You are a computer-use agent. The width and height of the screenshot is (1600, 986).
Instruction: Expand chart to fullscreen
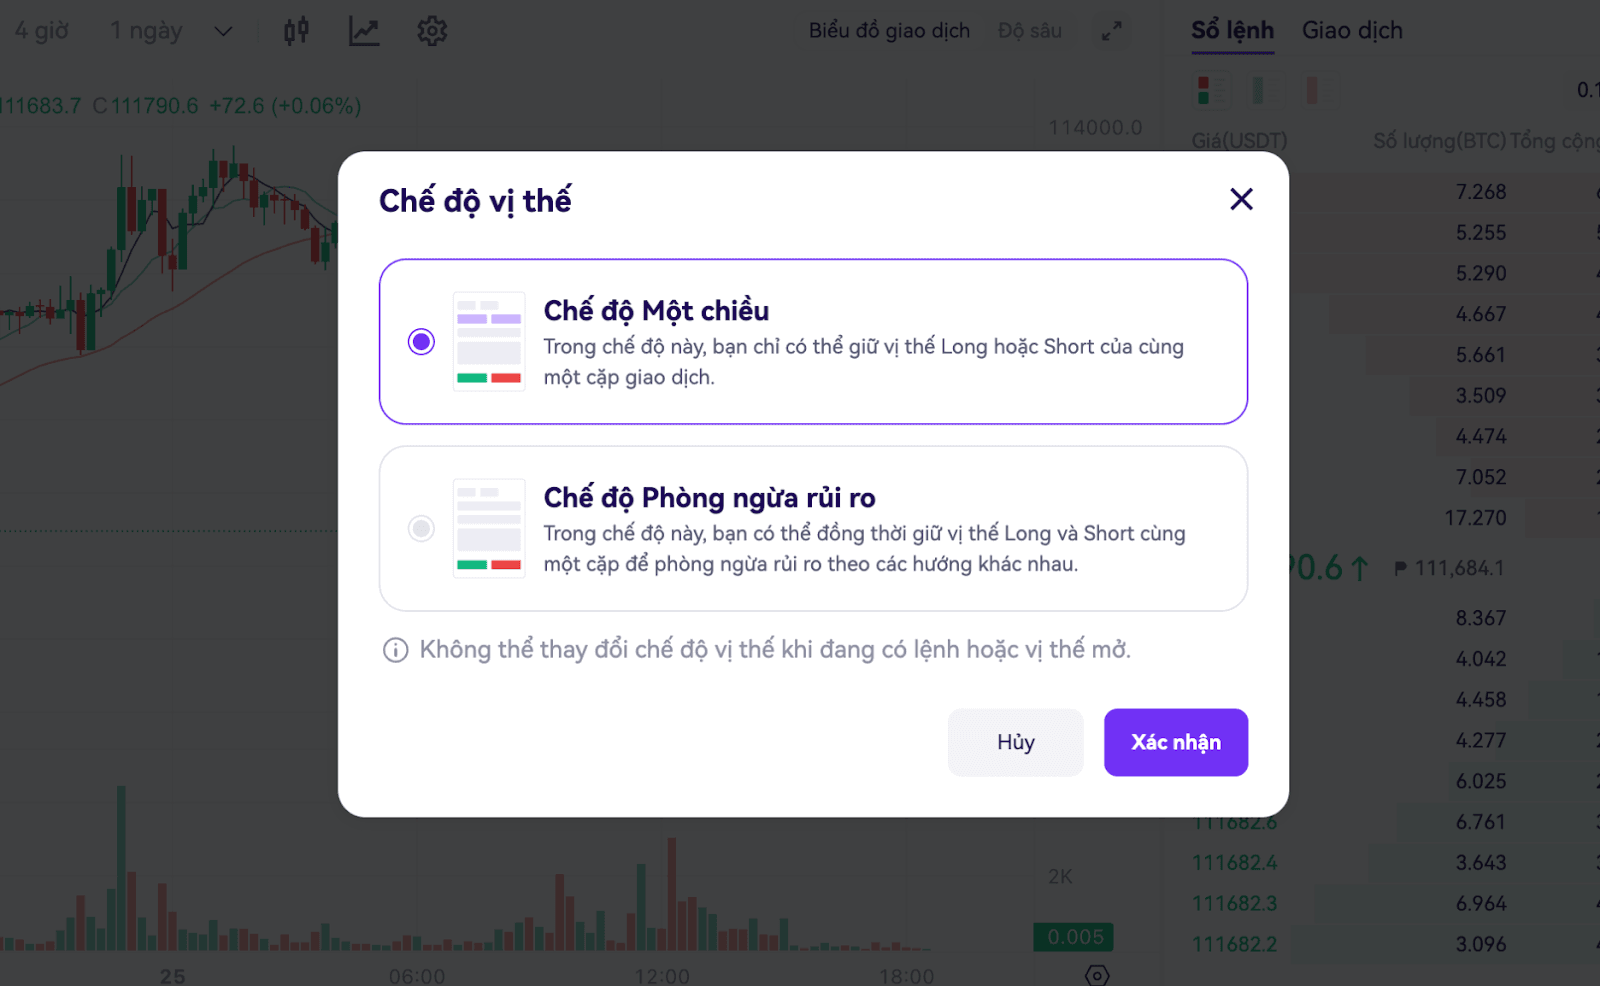pos(1112,31)
